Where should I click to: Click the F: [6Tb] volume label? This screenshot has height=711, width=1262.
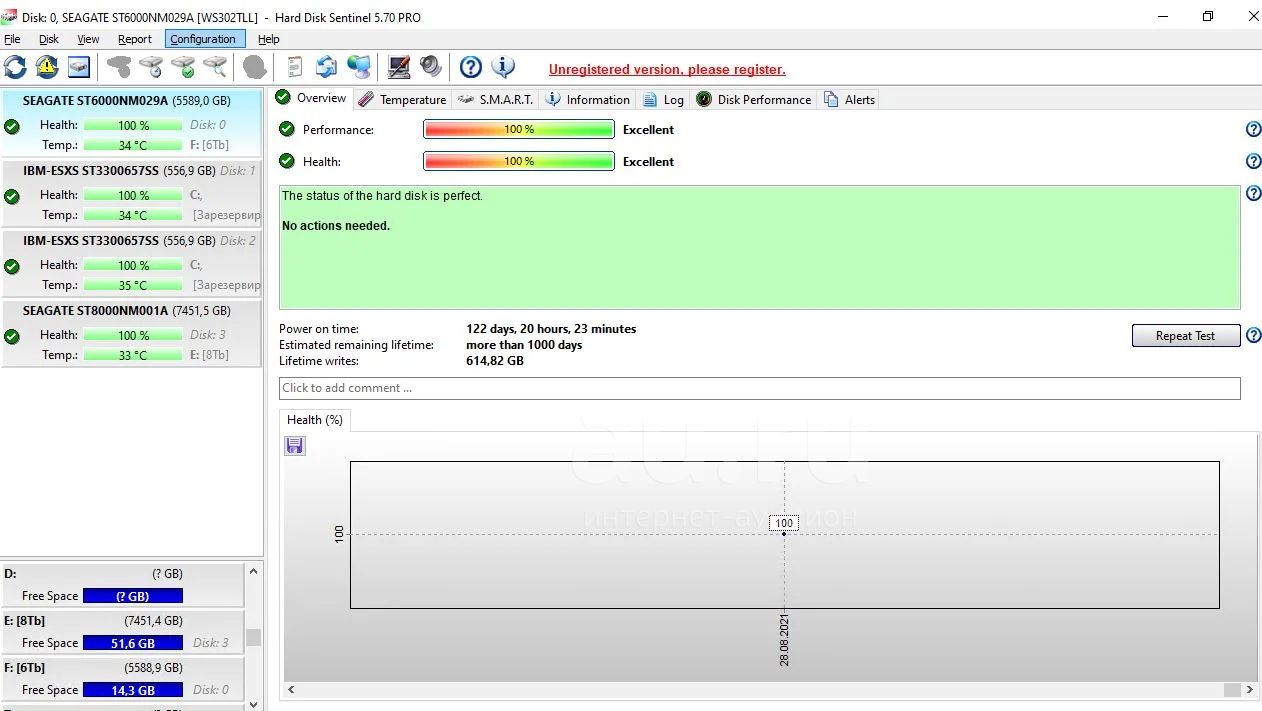[x=25, y=667]
